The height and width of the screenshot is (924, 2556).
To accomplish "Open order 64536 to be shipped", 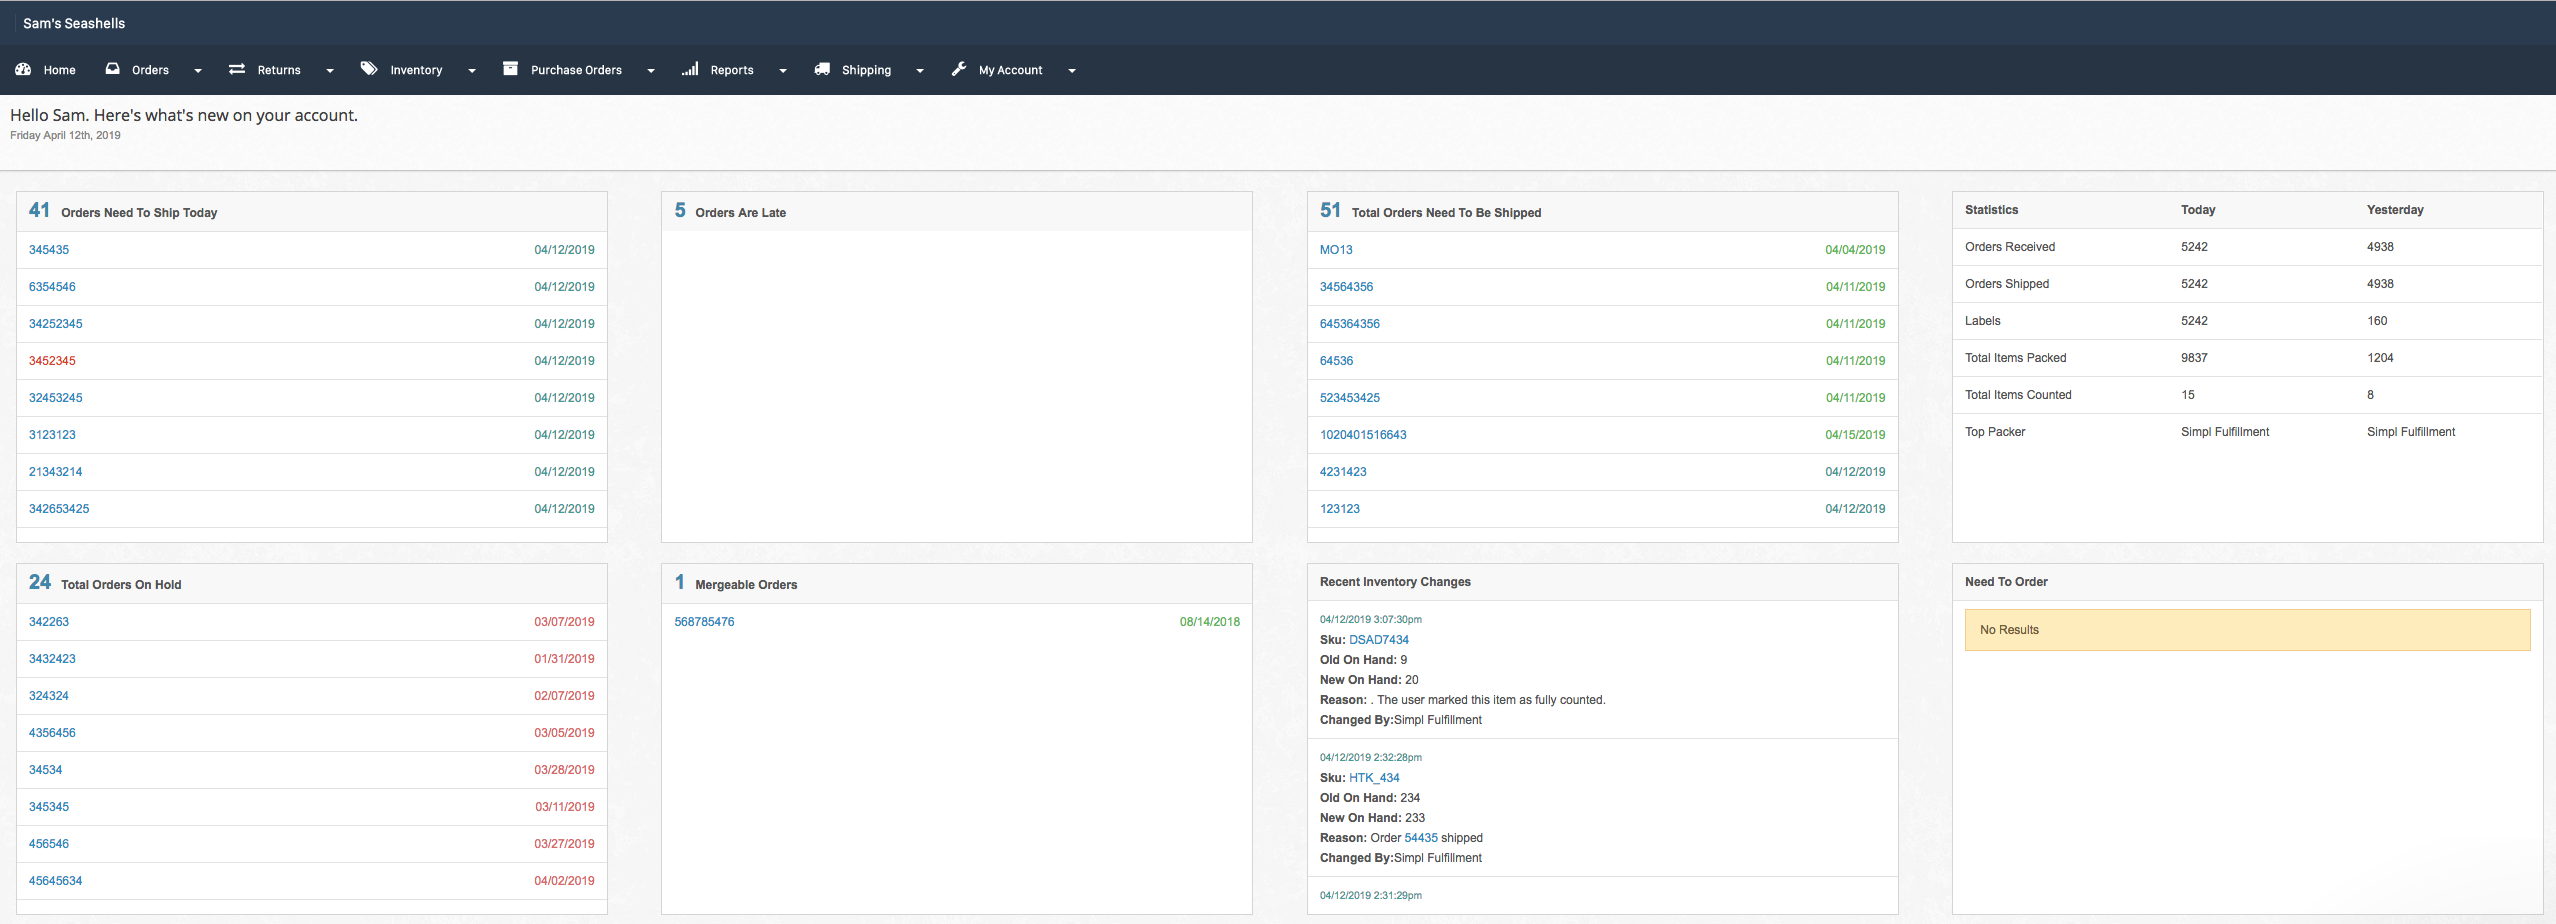I will [x=1336, y=361].
